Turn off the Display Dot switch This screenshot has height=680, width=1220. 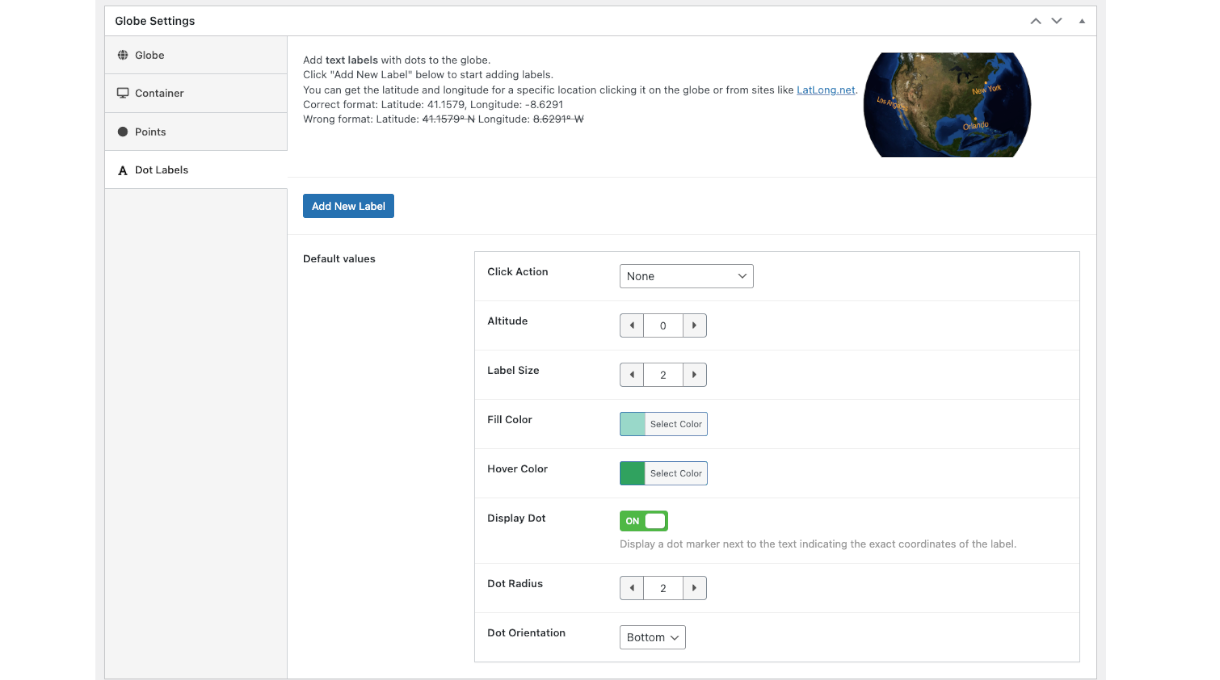644,521
